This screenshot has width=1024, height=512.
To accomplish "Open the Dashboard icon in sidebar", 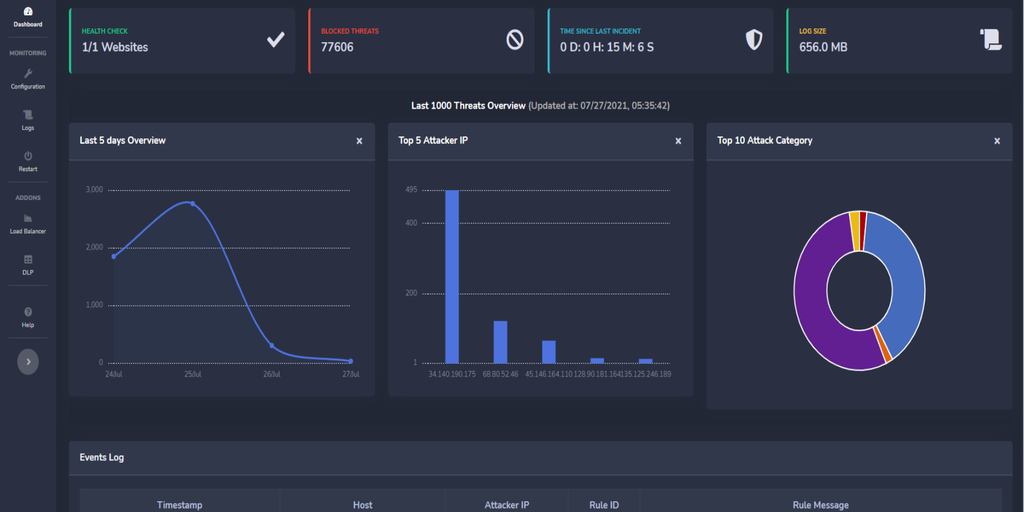I will [28, 11].
